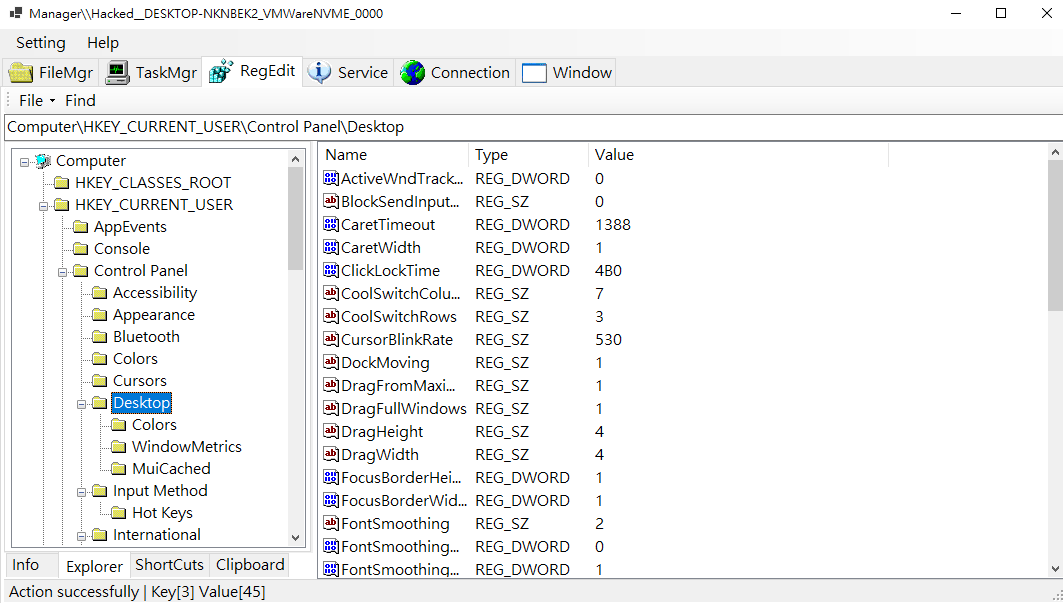Click the registry path address field
The image size is (1063, 603).
(530, 127)
